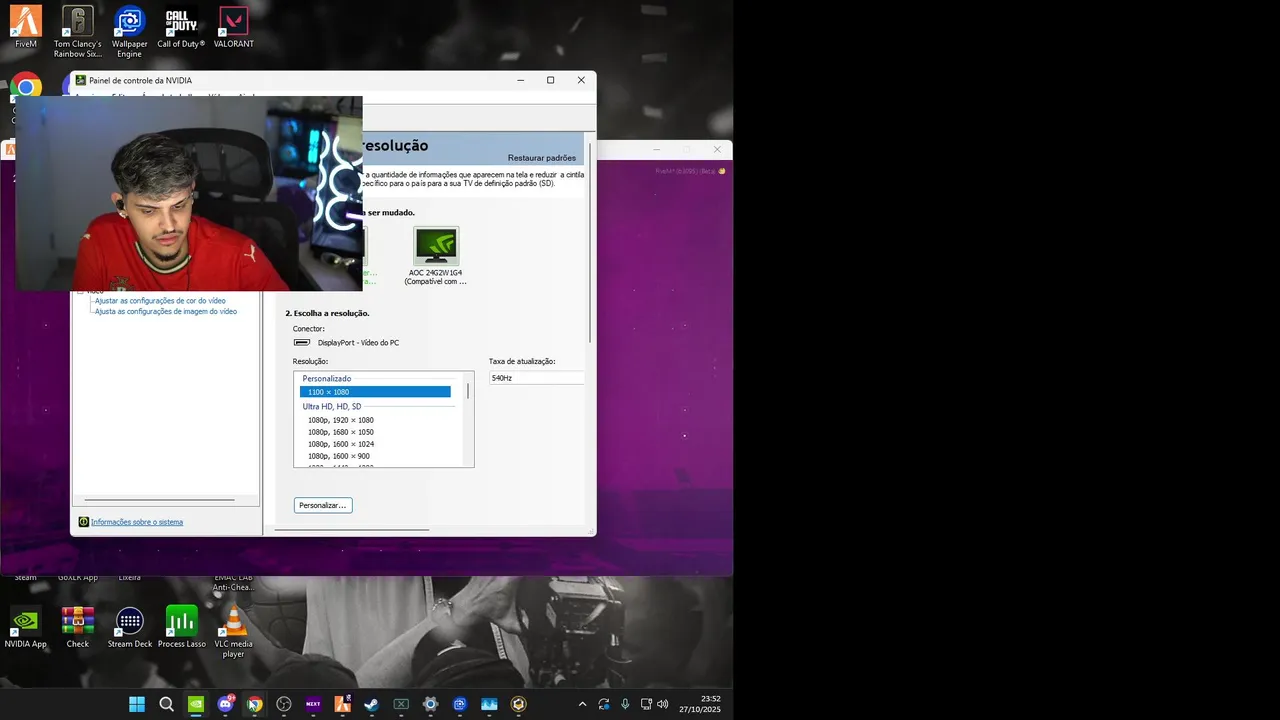Image resolution: width=1280 pixels, height=720 pixels.
Task: Open the taskbar search icon
Action: coord(166,704)
